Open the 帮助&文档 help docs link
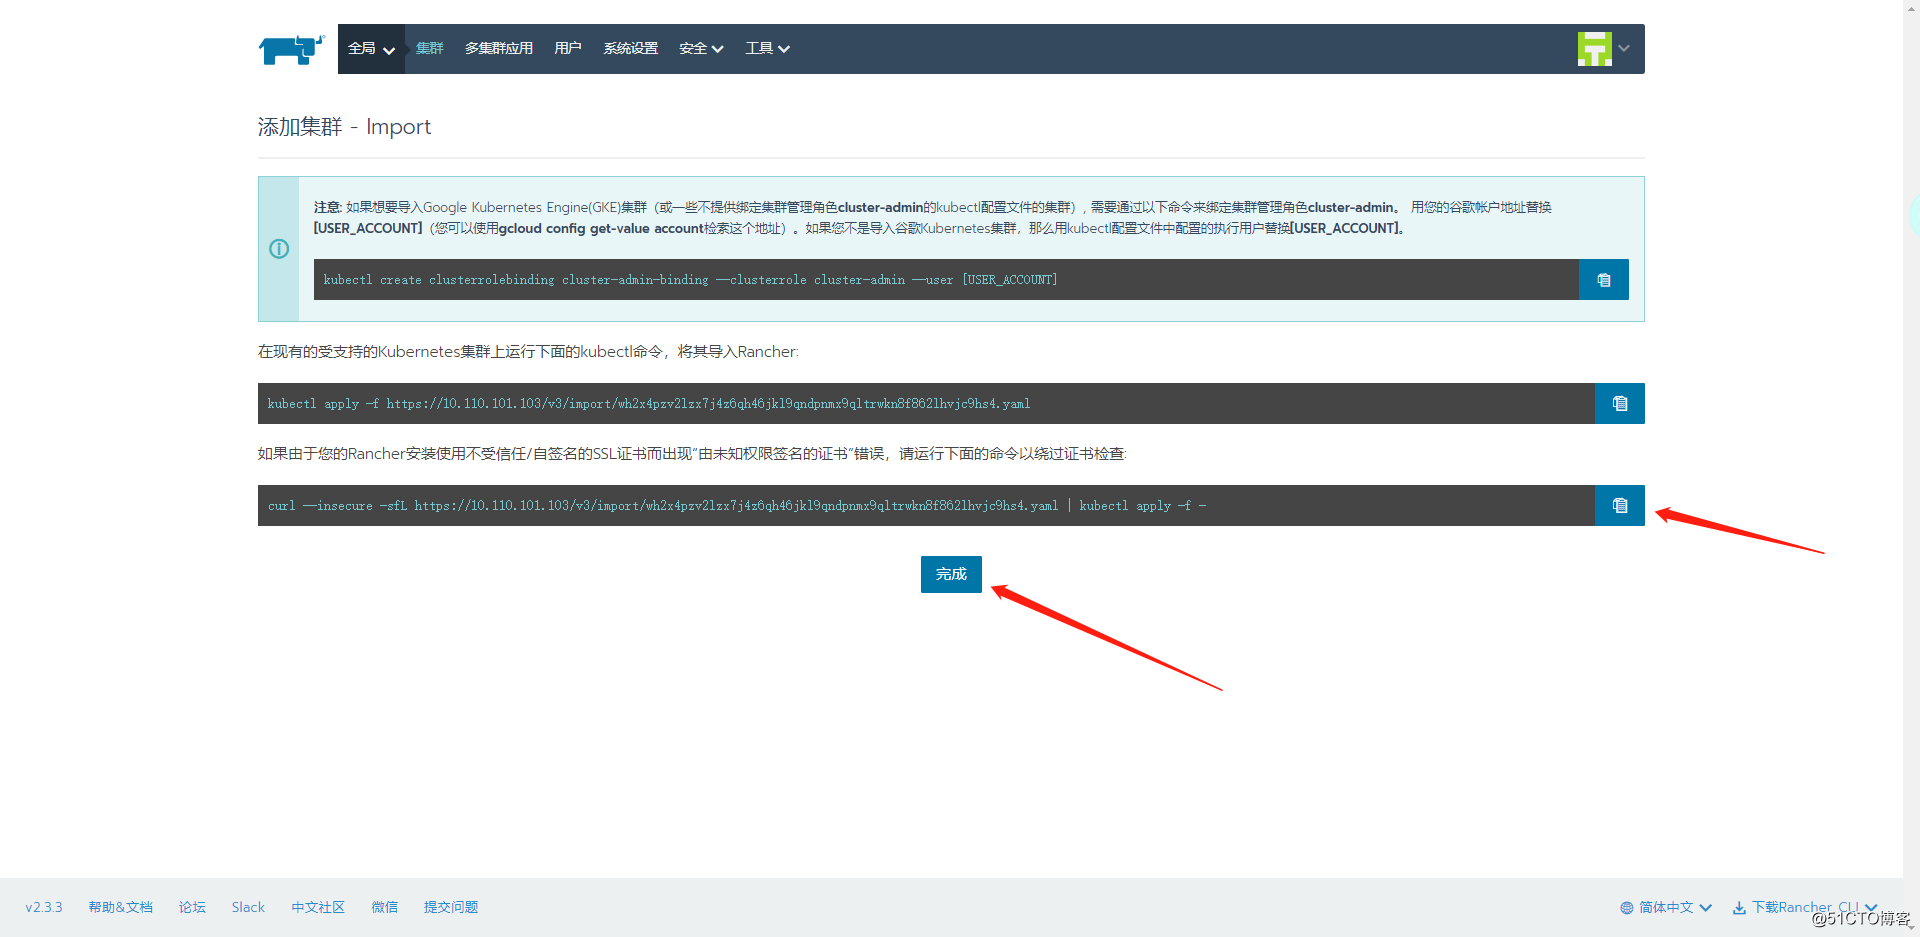1920x937 pixels. [120, 908]
